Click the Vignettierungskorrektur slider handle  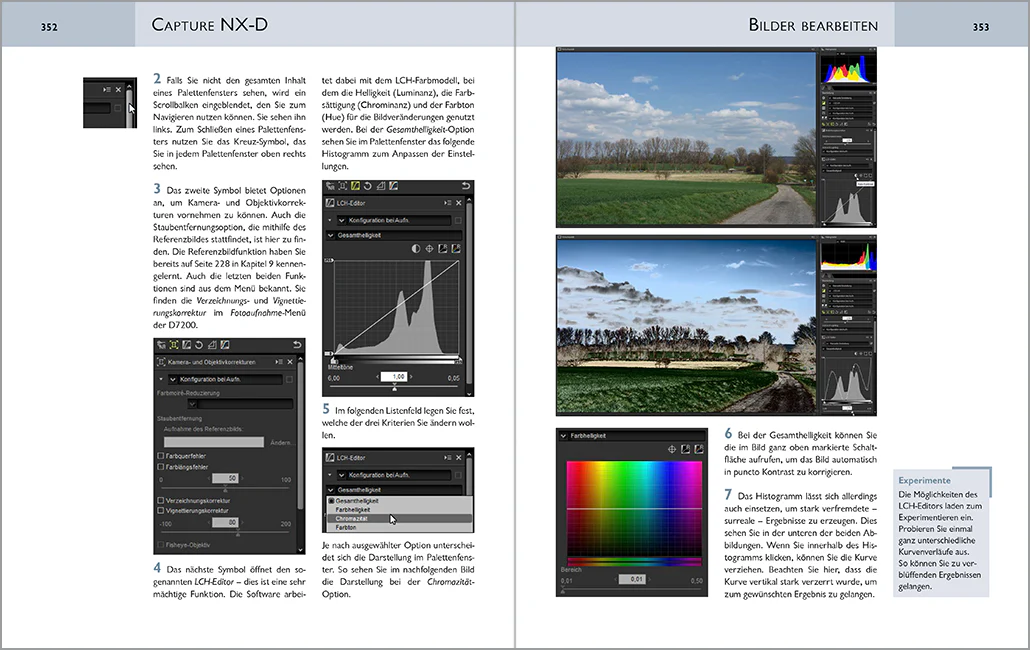point(238,533)
